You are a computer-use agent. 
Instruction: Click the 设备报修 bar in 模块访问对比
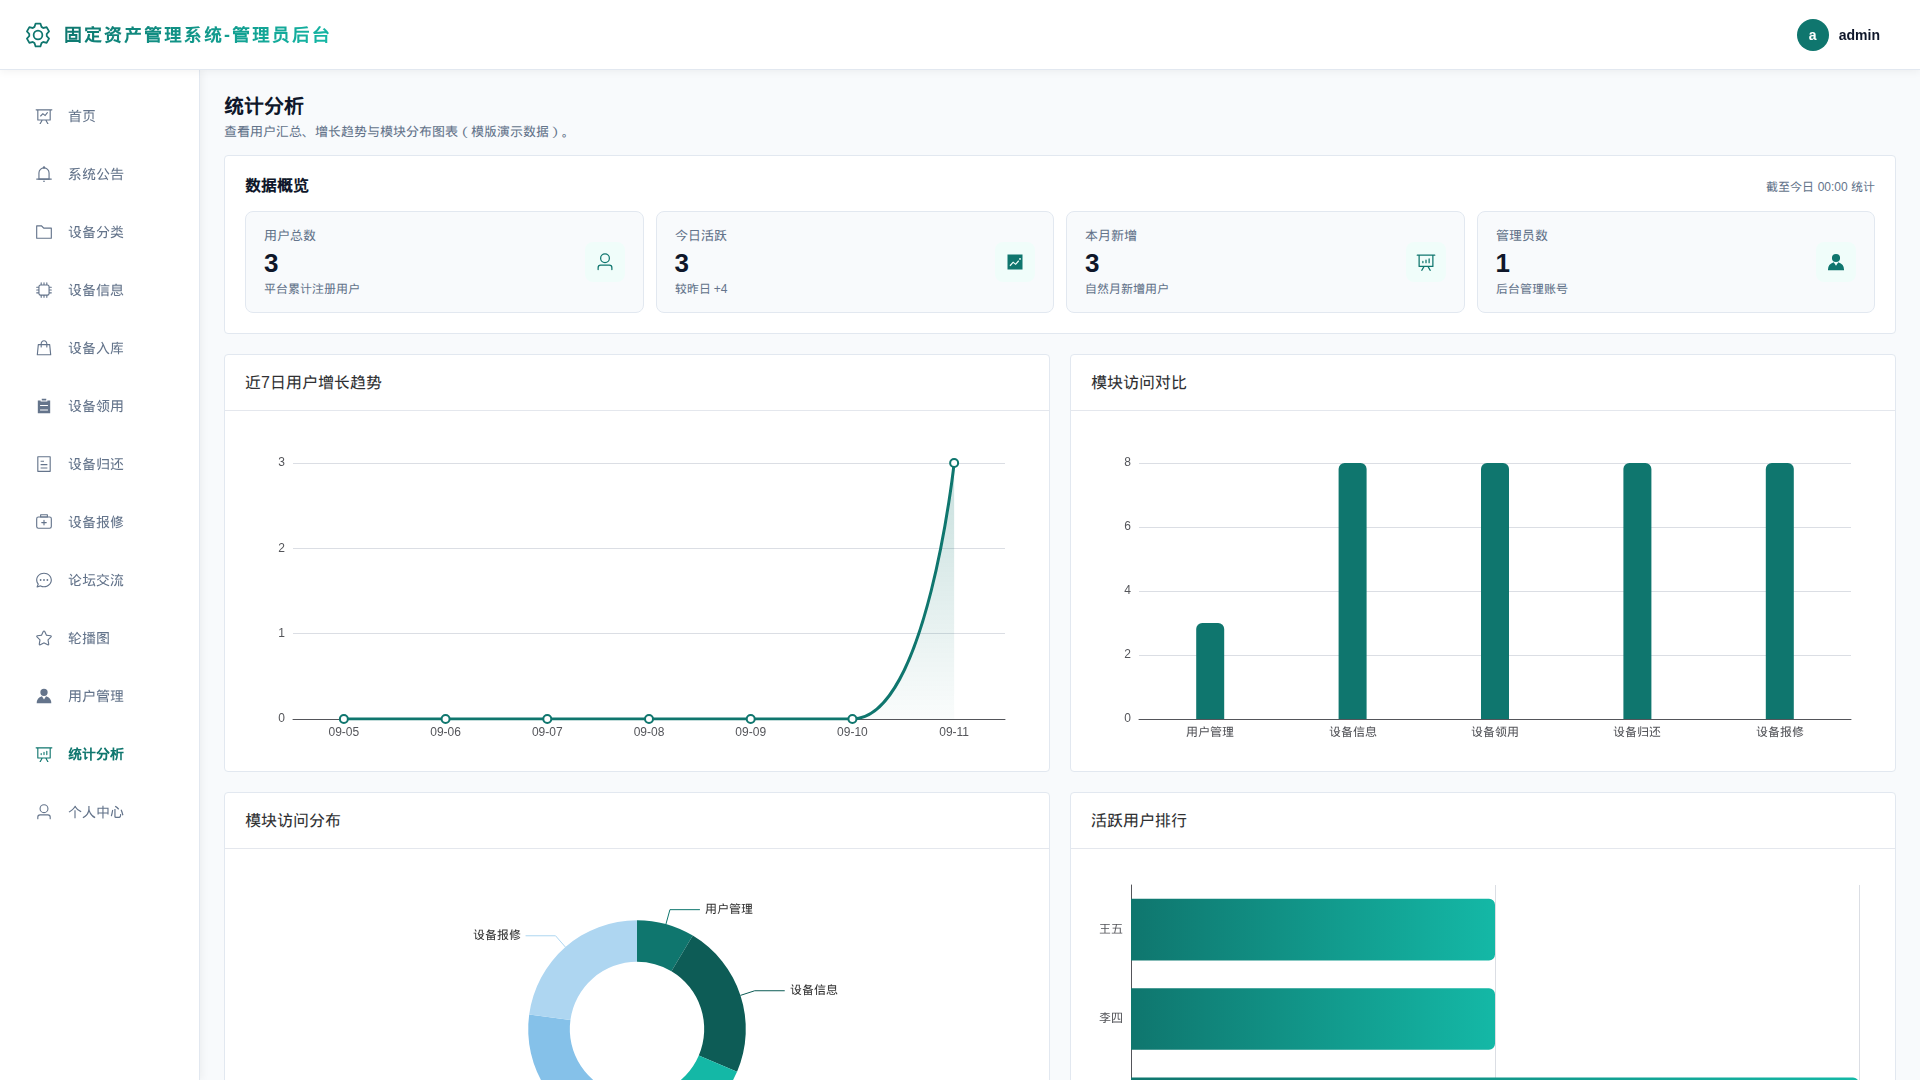(1780, 591)
